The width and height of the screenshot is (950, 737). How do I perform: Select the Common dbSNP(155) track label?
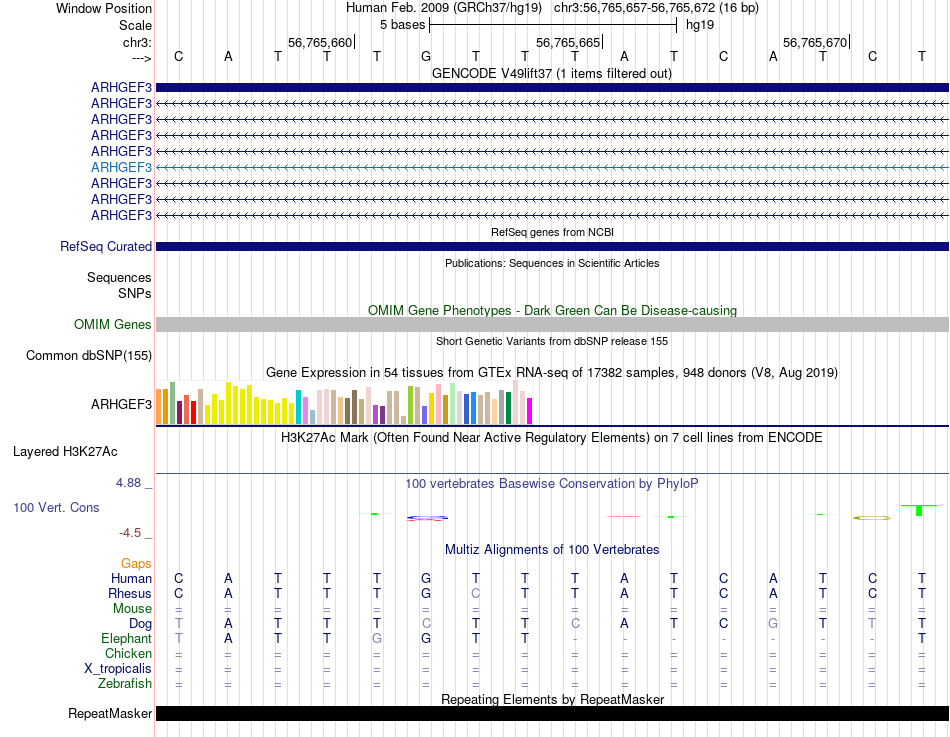[88, 356]
